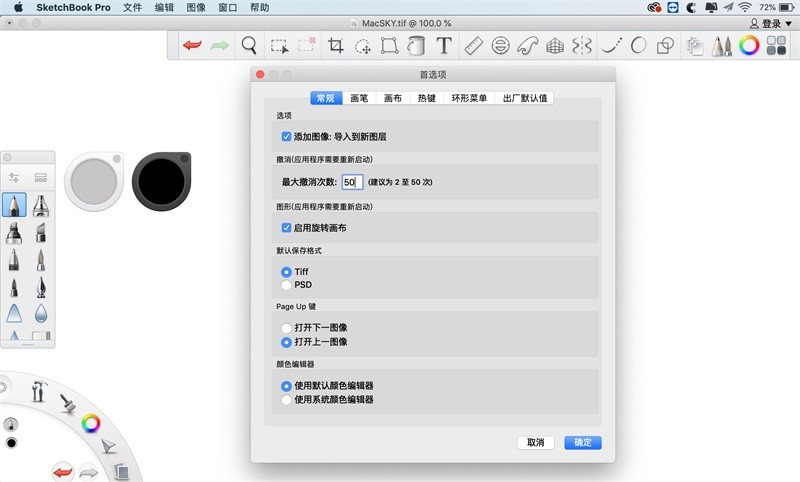The width and height of the screenshot is (800, 482).
Task: Click the 确定 button
Action: pyautogui.click(x=583, y=442)
